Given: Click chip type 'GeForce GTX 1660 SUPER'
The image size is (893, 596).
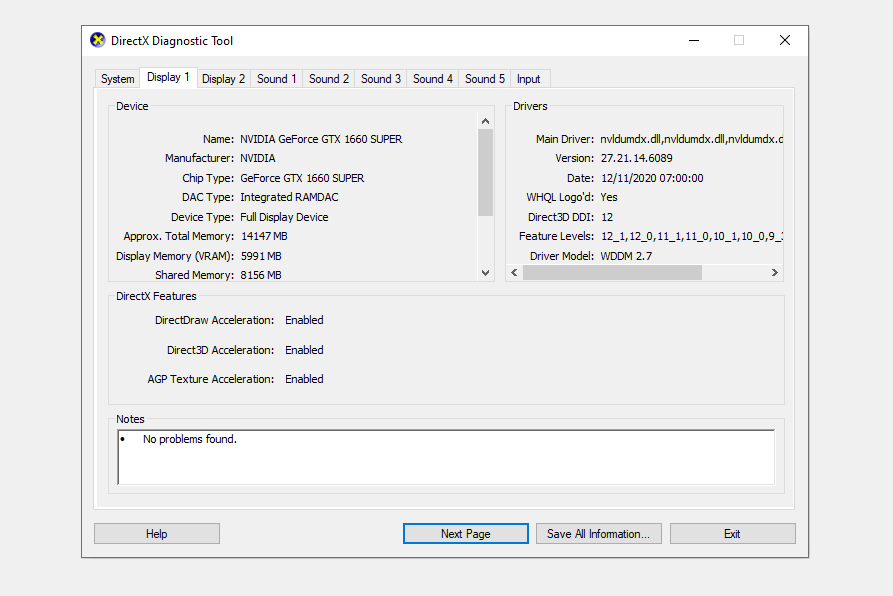Looking at the screenshot, I should coord(302,178).
